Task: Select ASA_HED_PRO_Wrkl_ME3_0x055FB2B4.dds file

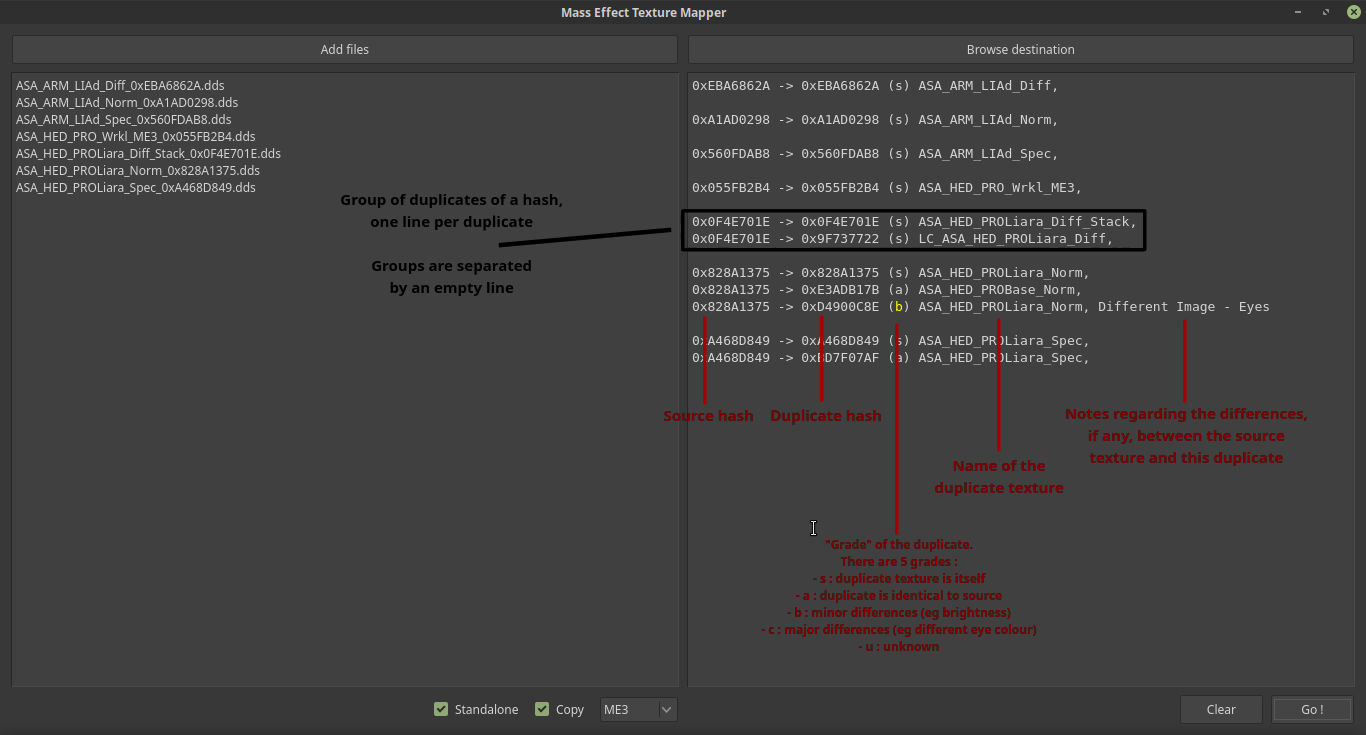Action: (x=136, y=137)
